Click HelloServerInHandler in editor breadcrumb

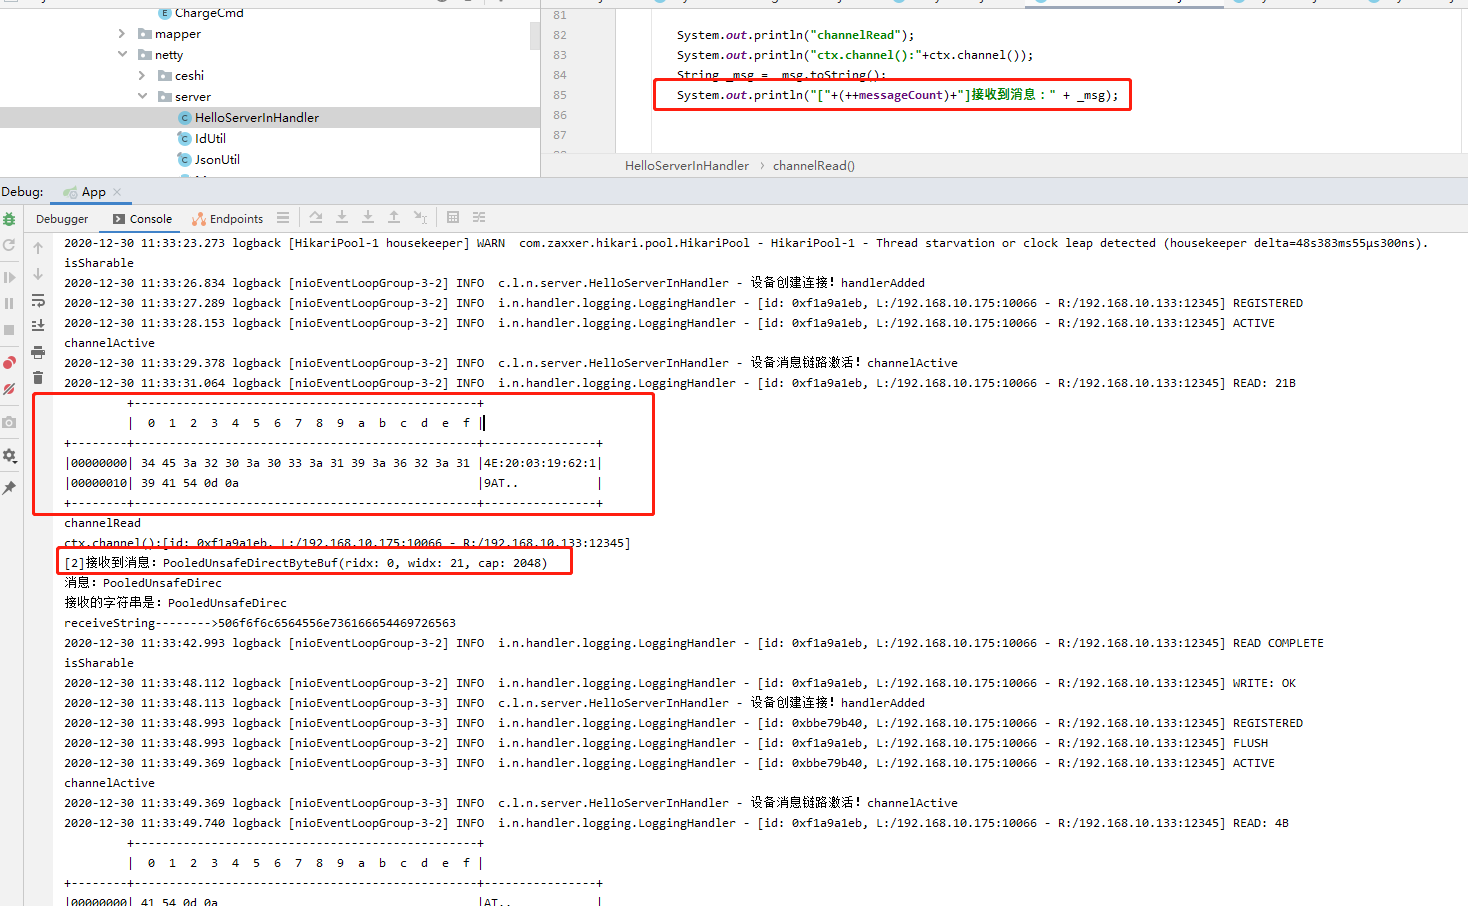coord(686,166)
